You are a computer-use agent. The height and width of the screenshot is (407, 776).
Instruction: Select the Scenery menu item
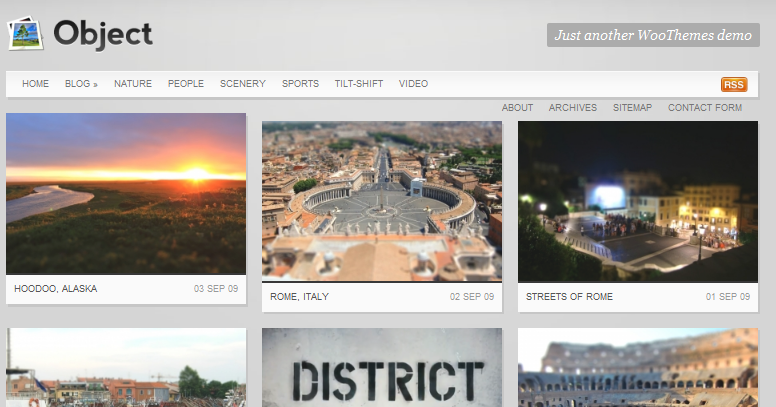[242, 84]
